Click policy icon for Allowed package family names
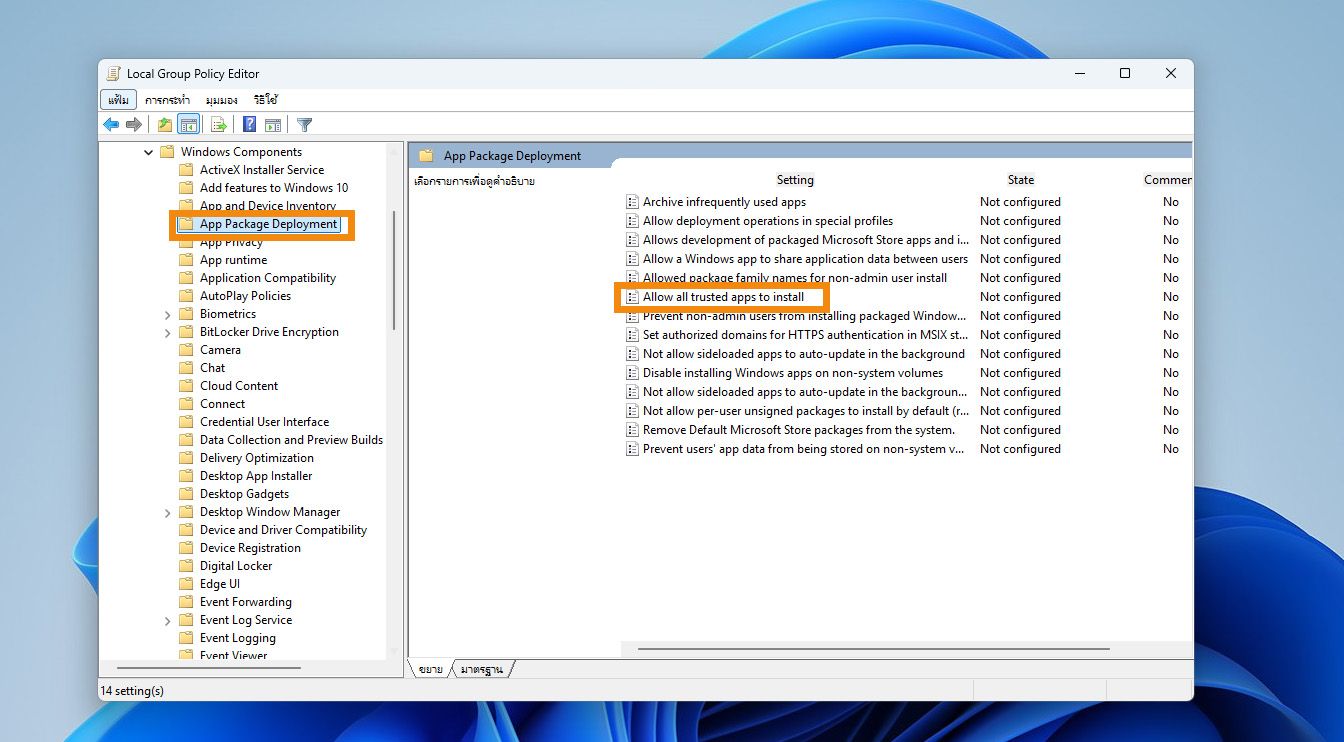Image resolution: width=1344 pixels, height=742 pixels. (x=632, y=278)
